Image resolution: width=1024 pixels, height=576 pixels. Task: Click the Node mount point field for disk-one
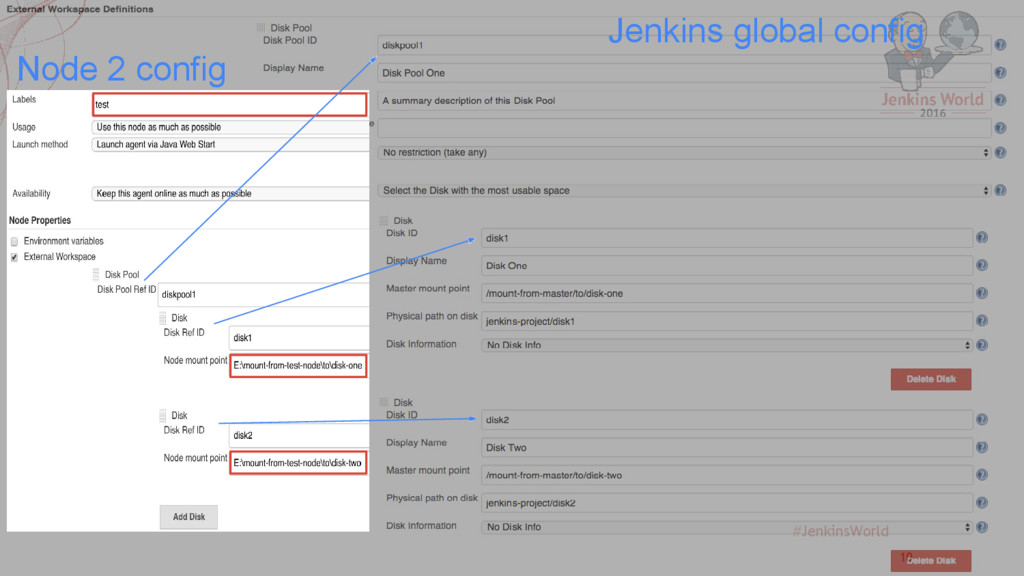[x=298, y=366]
